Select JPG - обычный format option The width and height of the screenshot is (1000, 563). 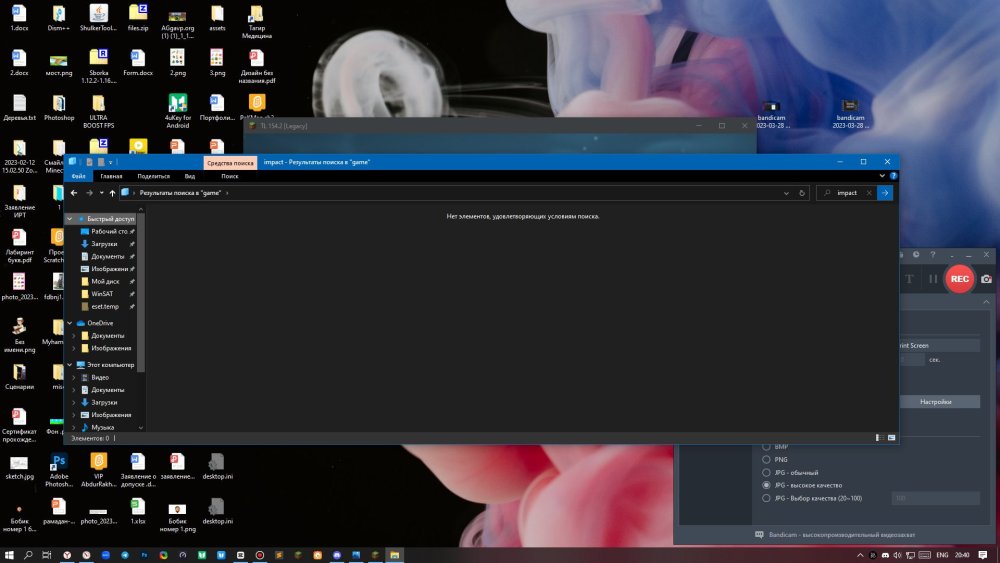point(766,472)
